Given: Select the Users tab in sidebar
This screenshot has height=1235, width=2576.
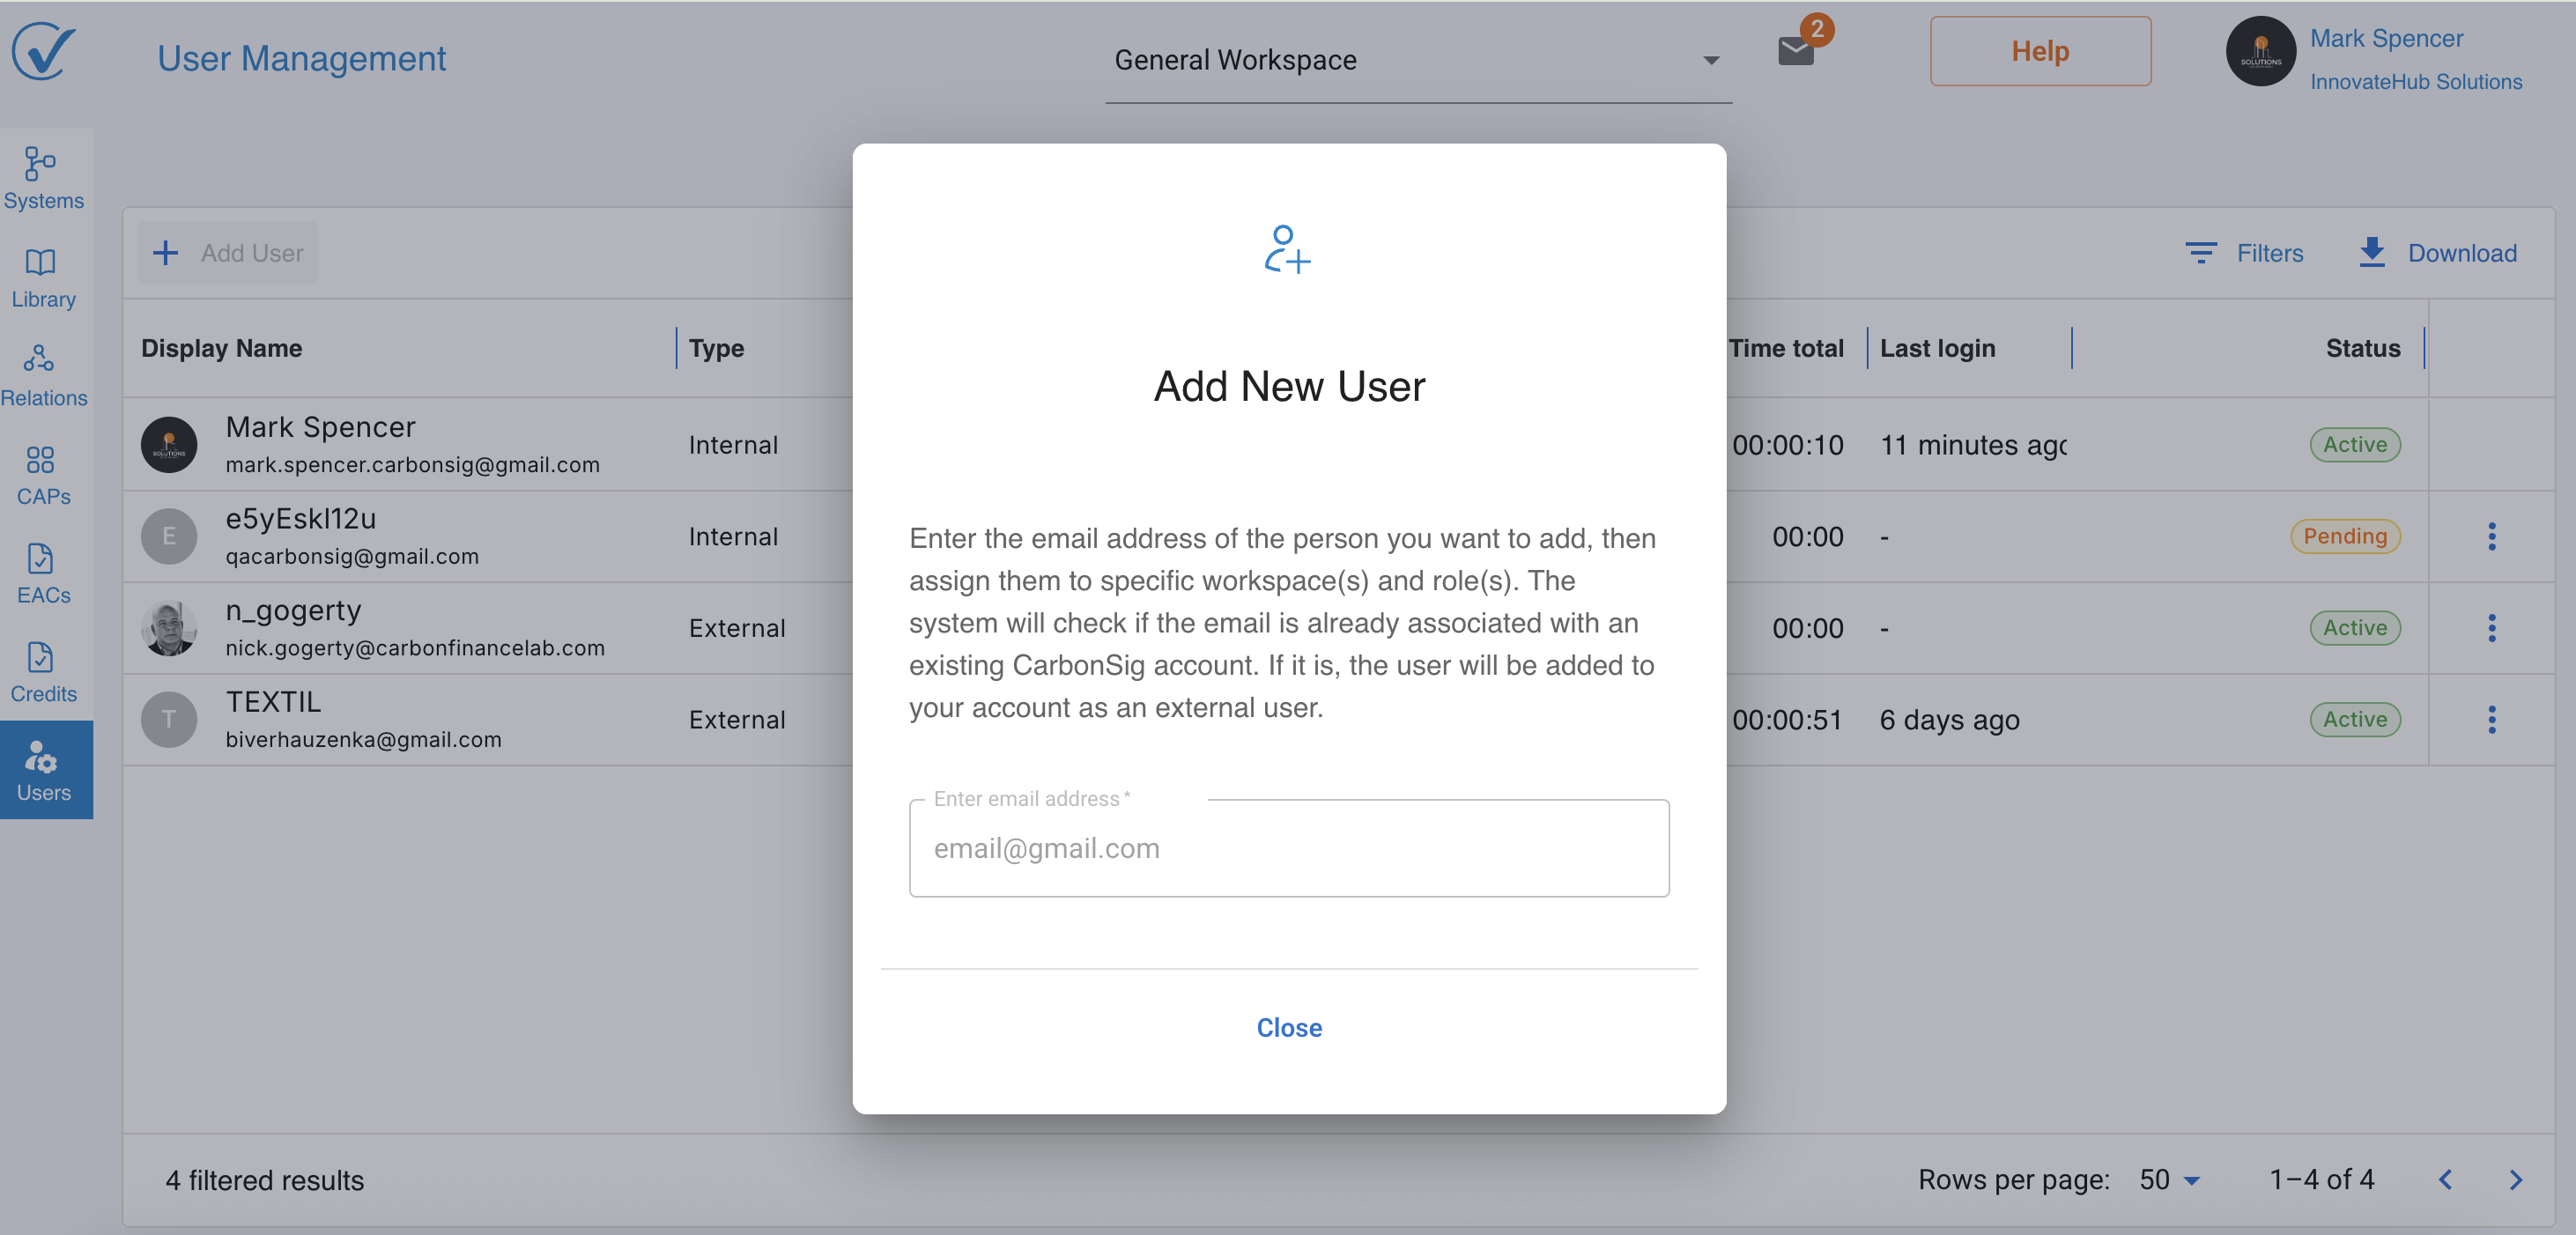Looking at the screenshot, I should tap(43, 769).
